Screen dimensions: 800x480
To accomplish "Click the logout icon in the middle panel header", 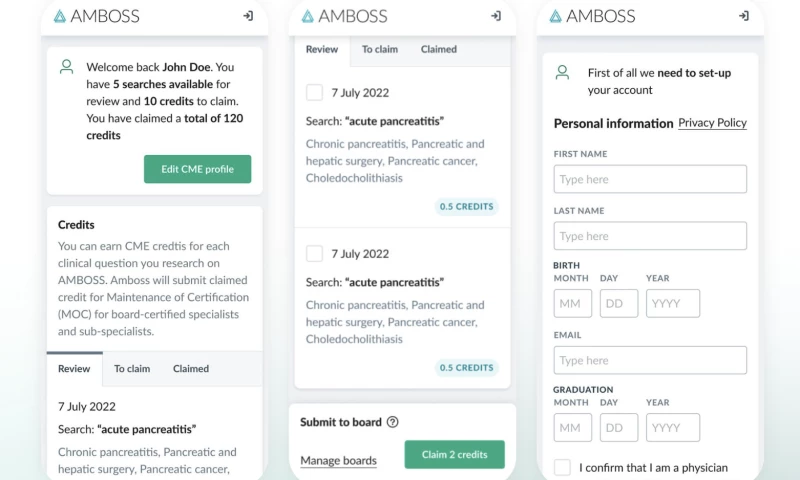I will (496, 16).
